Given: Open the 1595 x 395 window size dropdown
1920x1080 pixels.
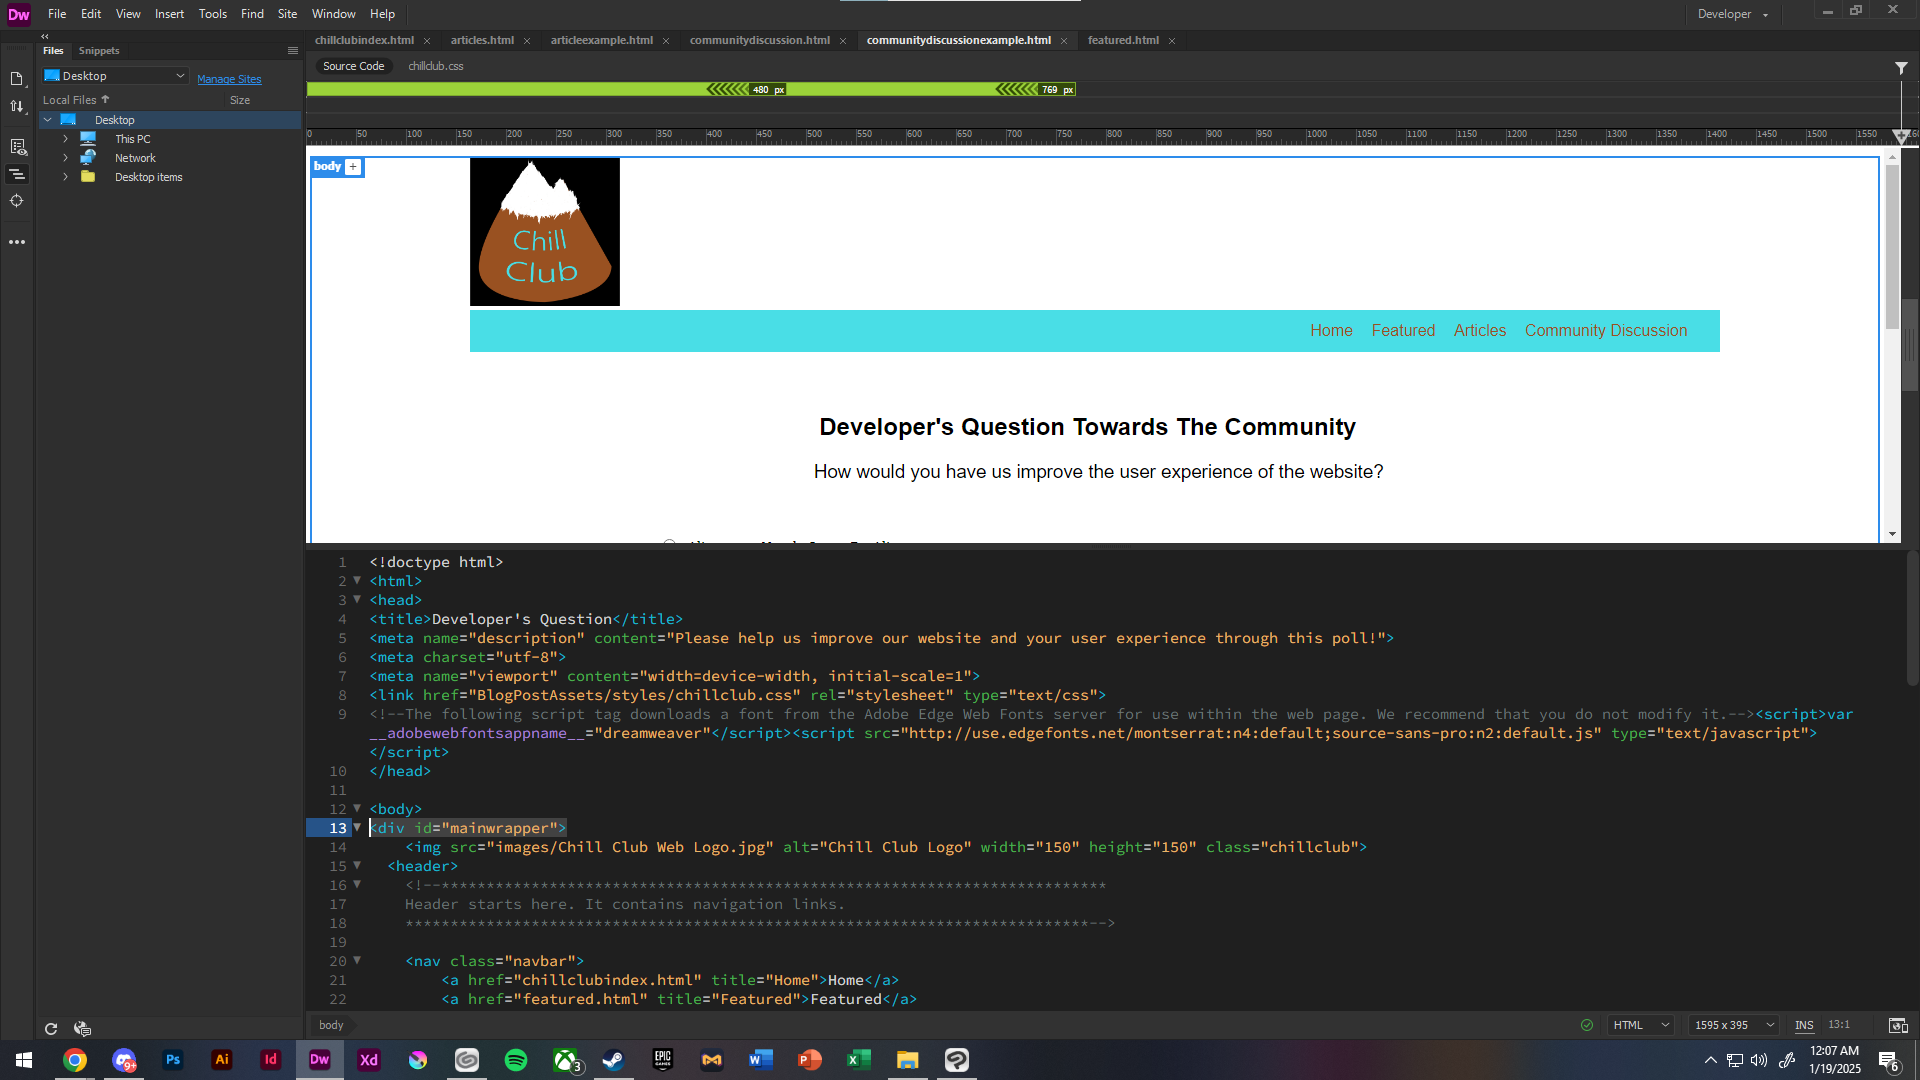Looking at the screenshot, I should 1735,1025.
